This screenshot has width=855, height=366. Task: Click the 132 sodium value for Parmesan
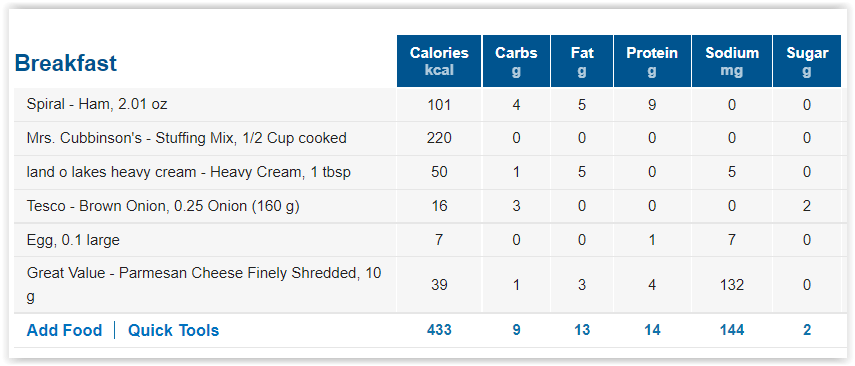732,285
